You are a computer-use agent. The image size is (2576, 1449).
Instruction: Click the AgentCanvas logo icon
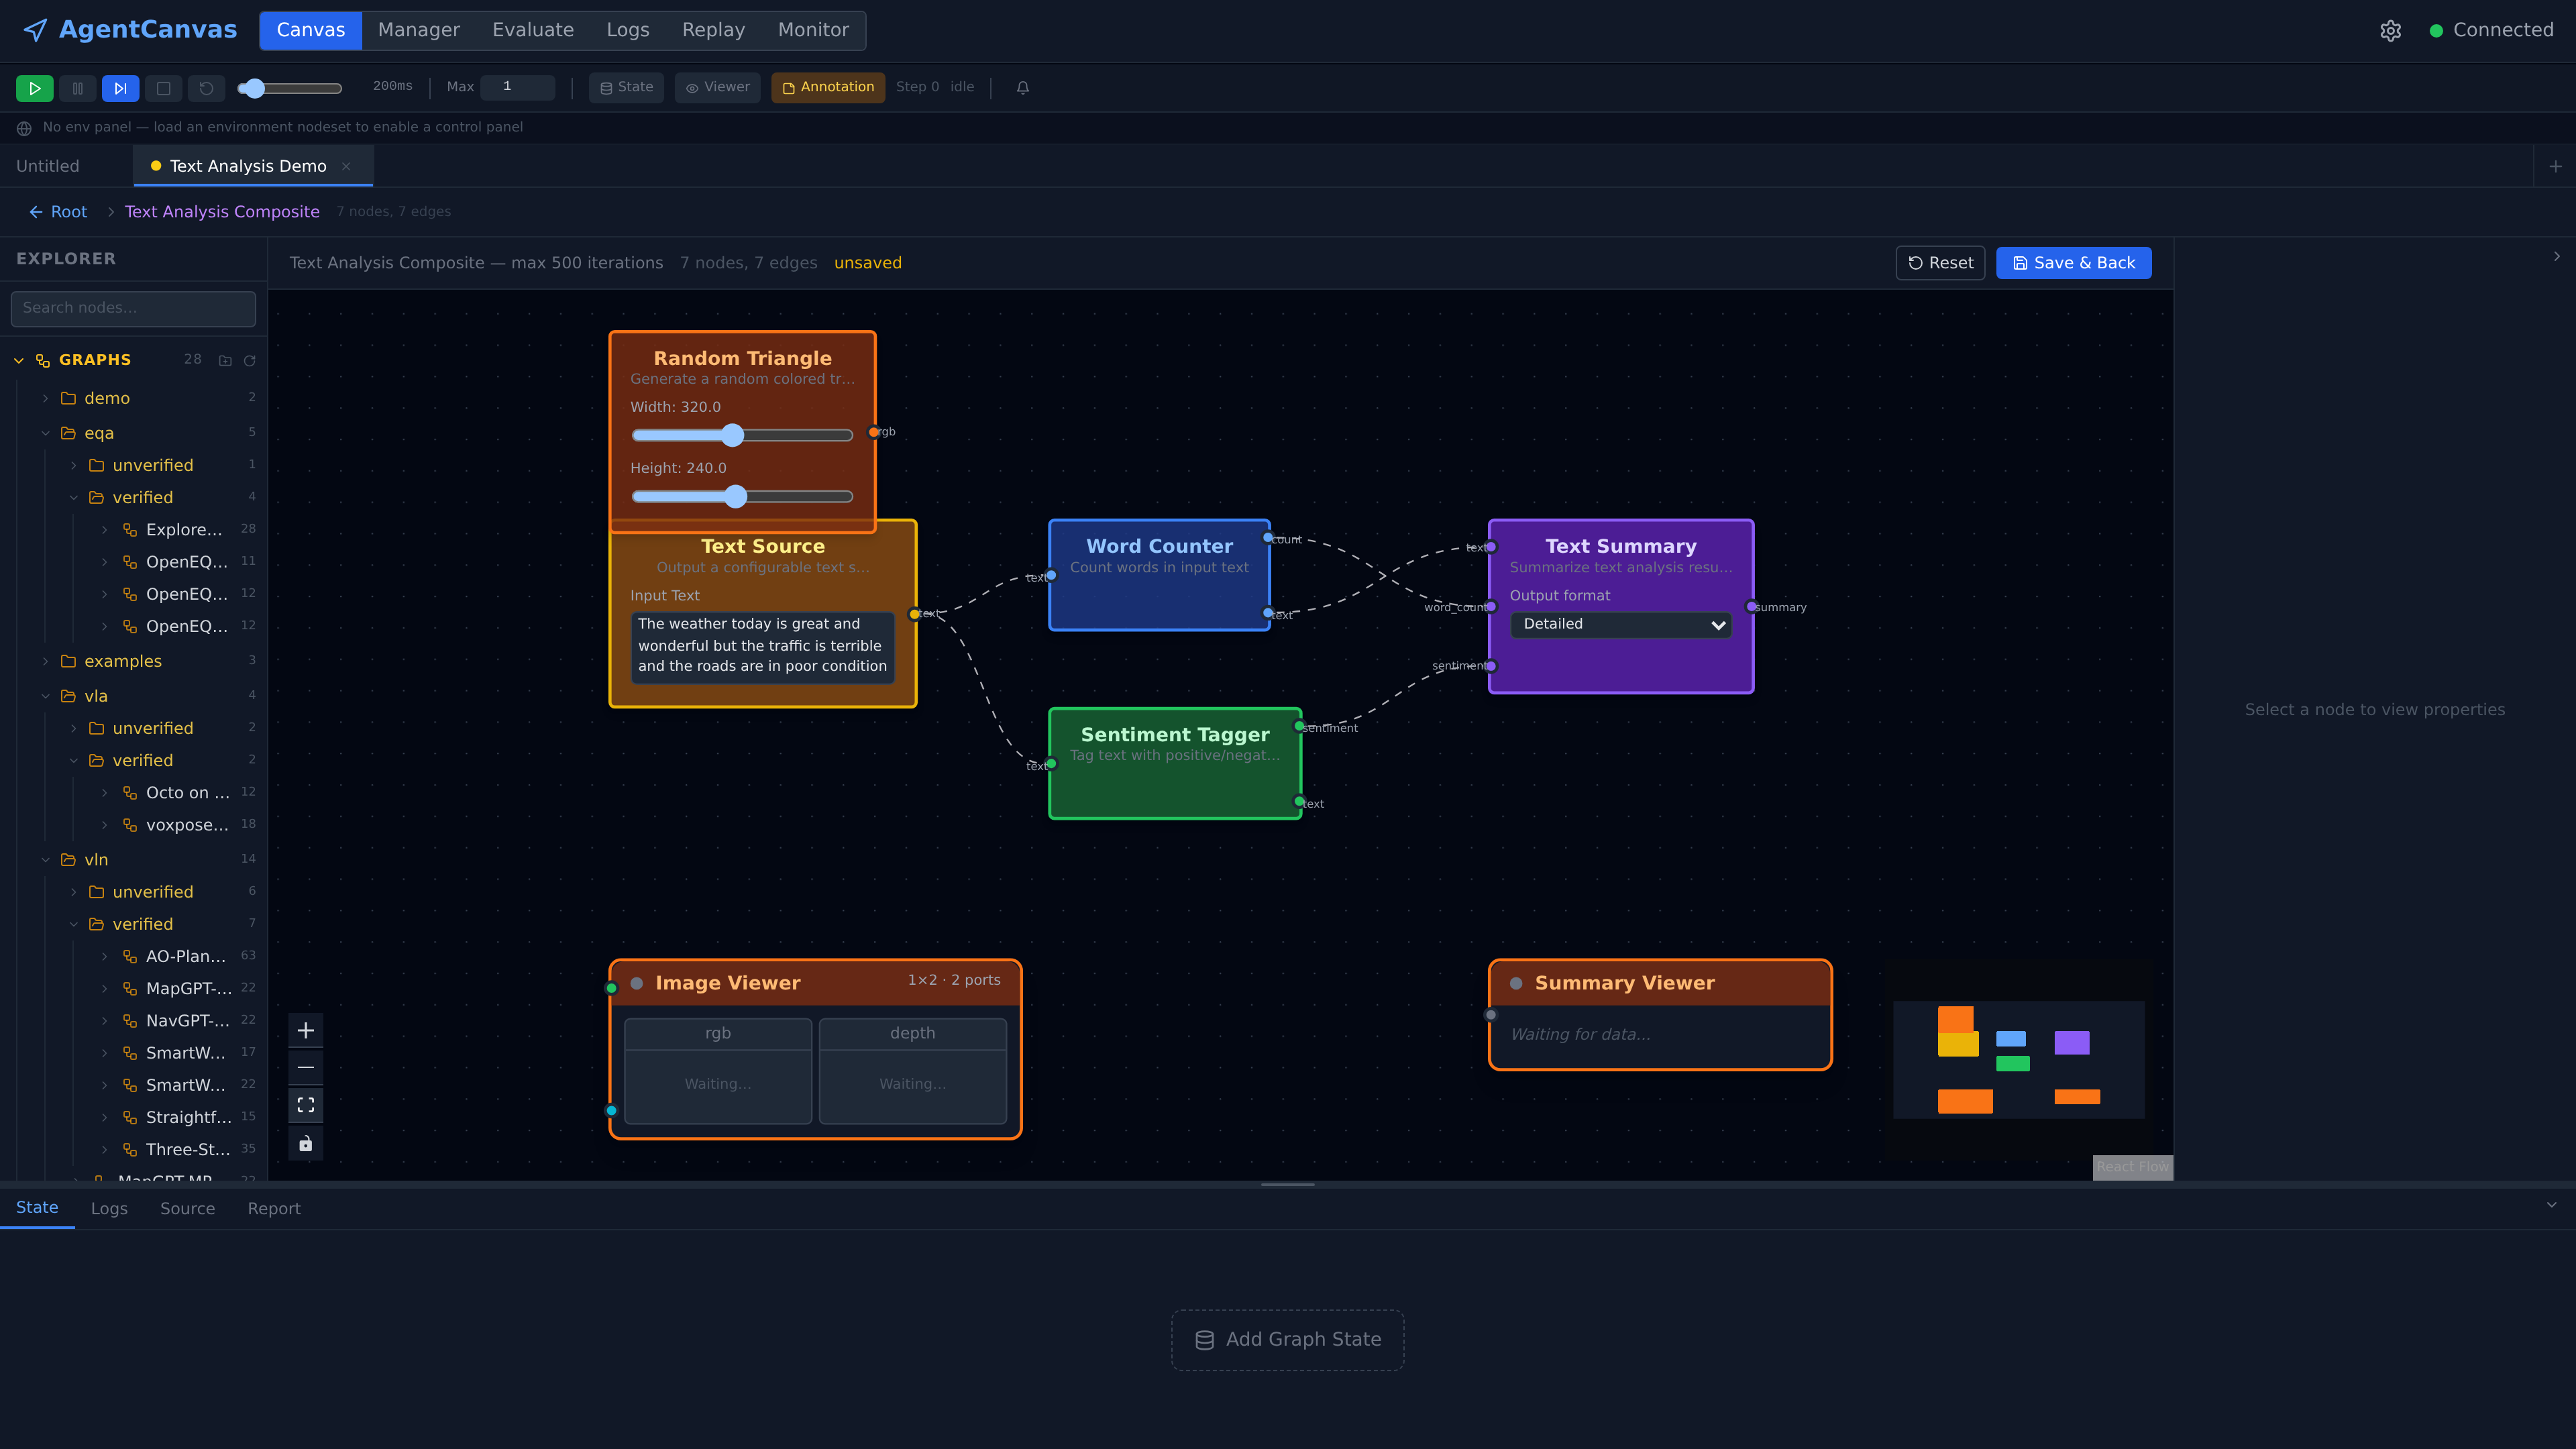click(35, 30)
